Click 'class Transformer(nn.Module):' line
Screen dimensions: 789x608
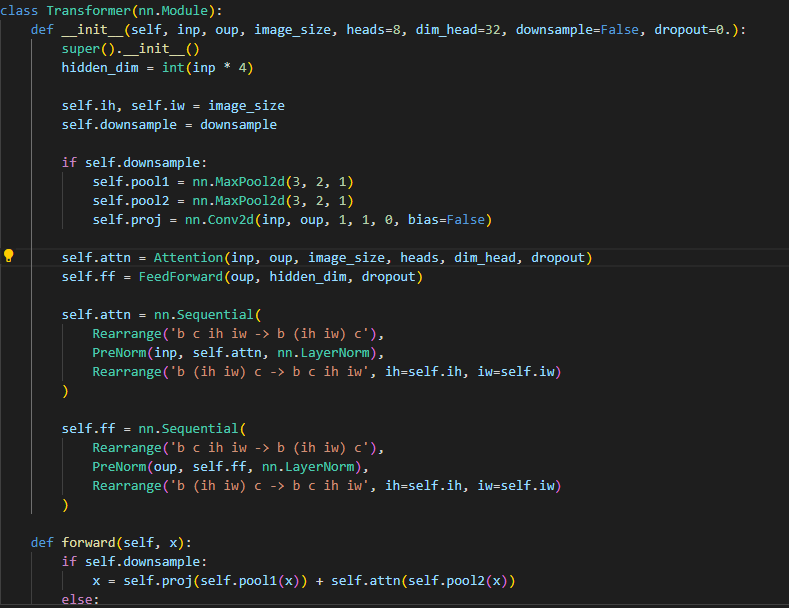coord(111,11)
